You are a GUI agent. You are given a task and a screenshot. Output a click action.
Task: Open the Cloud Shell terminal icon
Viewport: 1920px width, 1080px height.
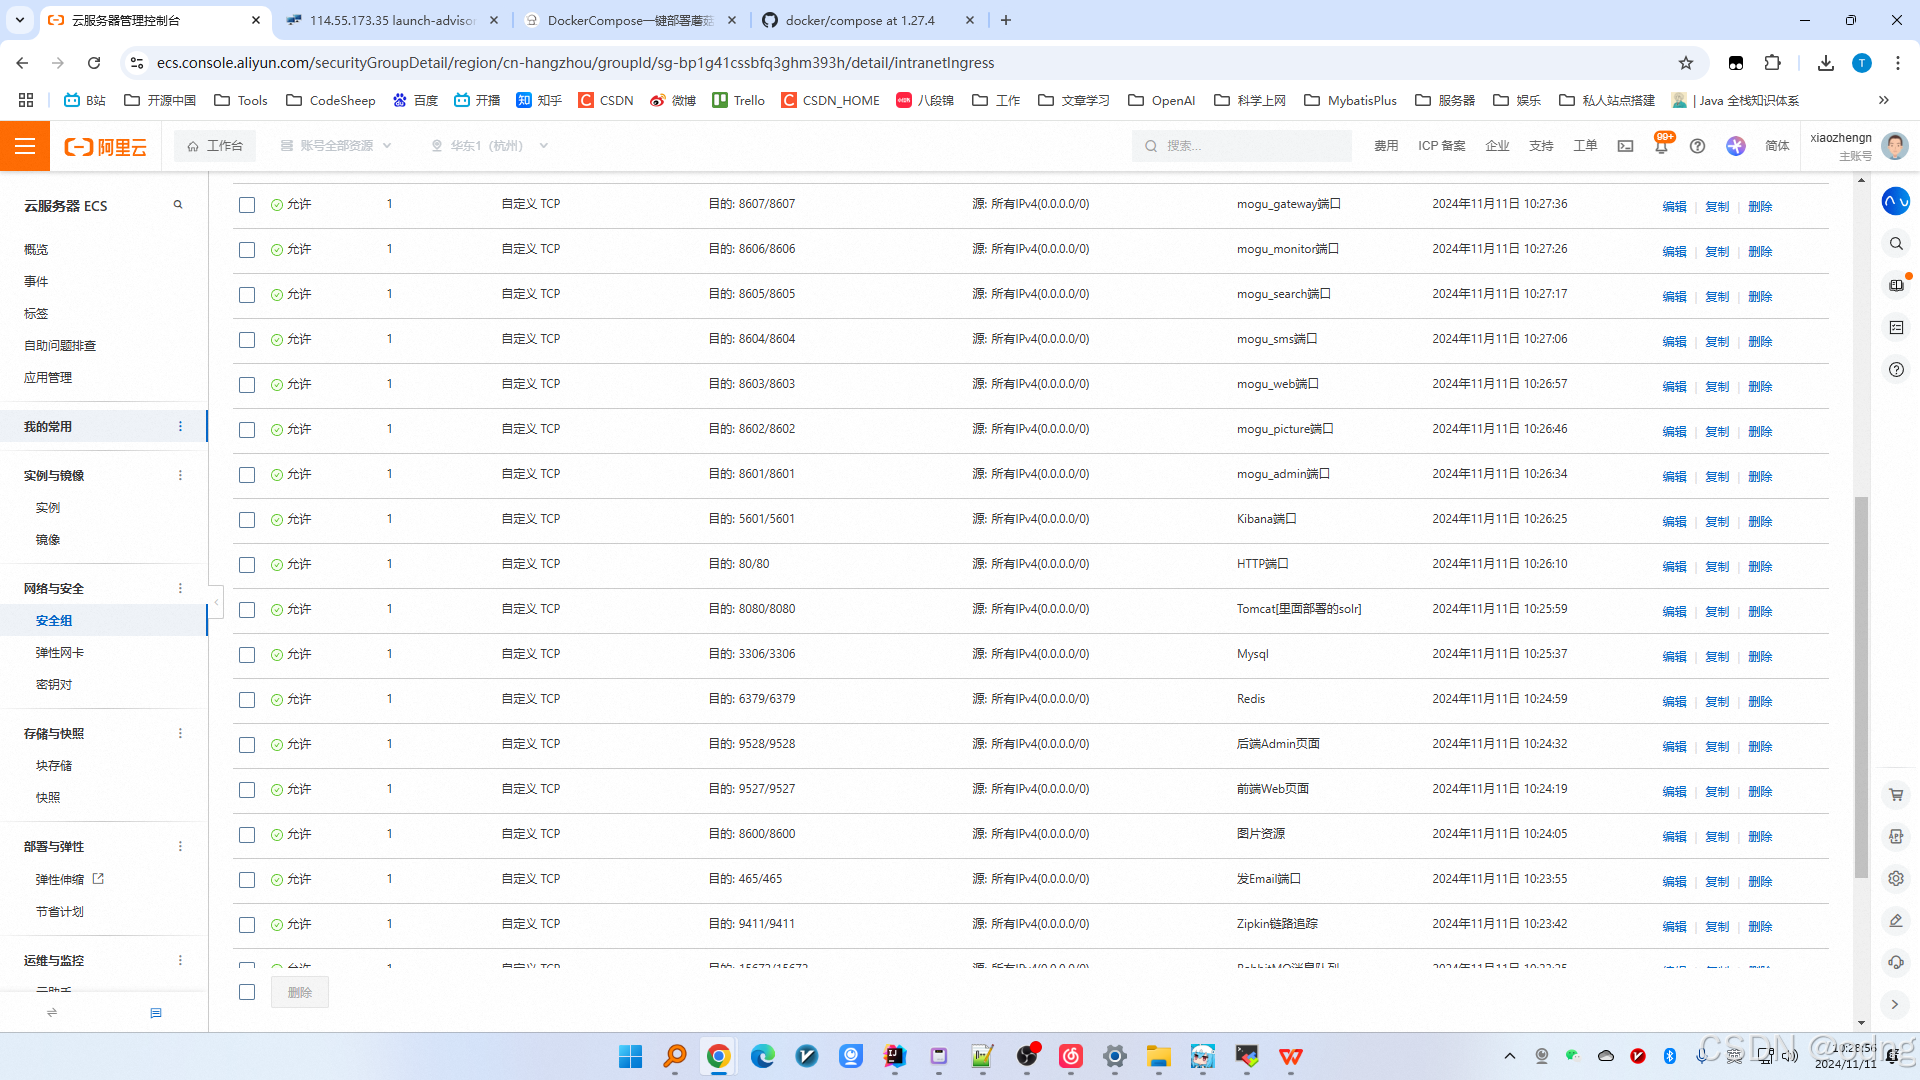[1625, 146]
